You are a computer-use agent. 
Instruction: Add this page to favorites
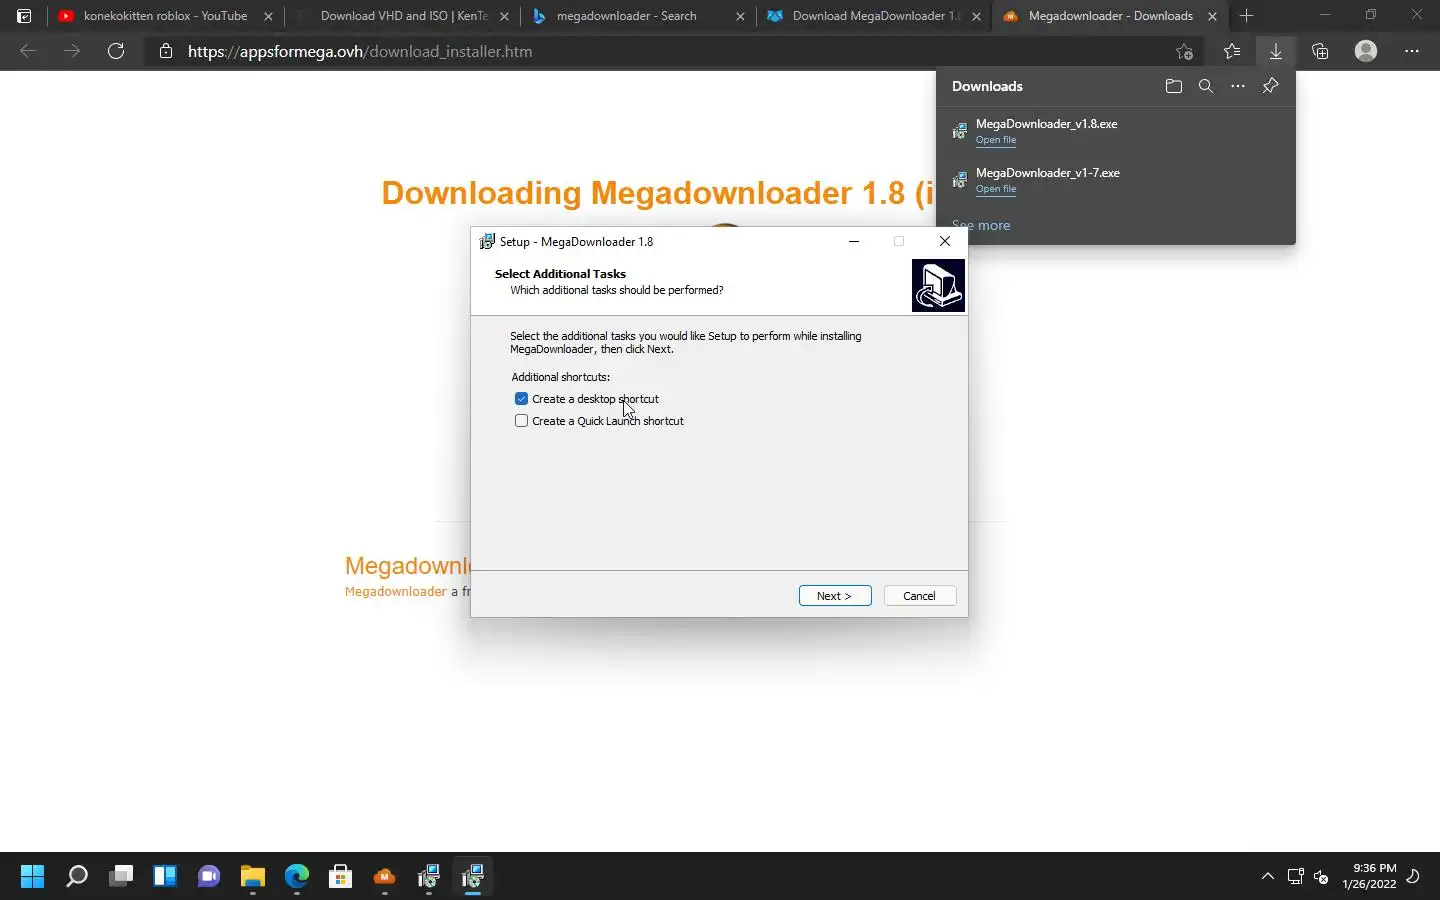point(1185,51)
